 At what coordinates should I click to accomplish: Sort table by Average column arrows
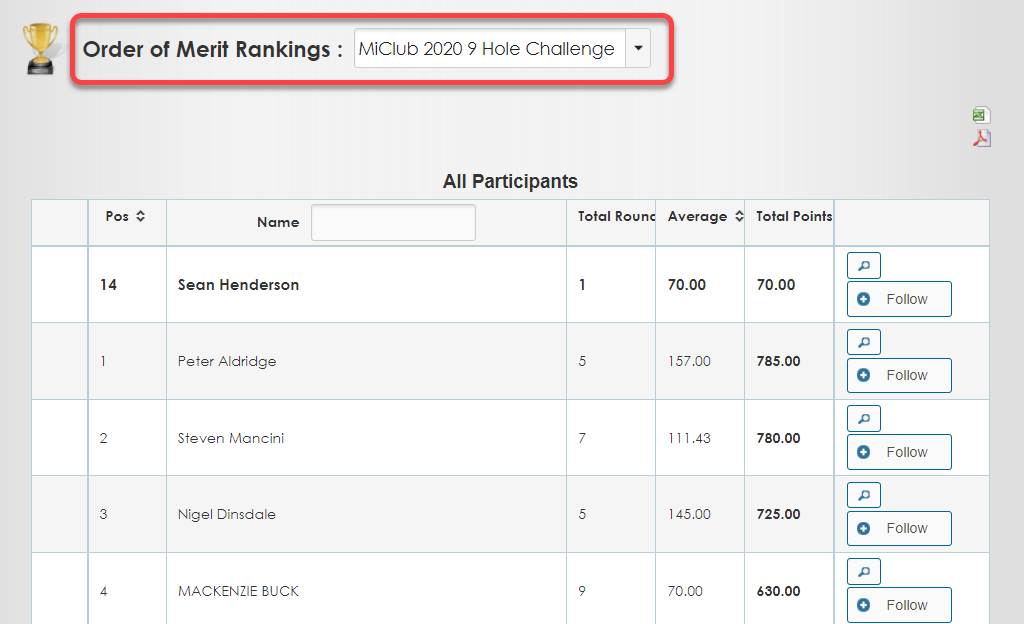coord(739,216)
